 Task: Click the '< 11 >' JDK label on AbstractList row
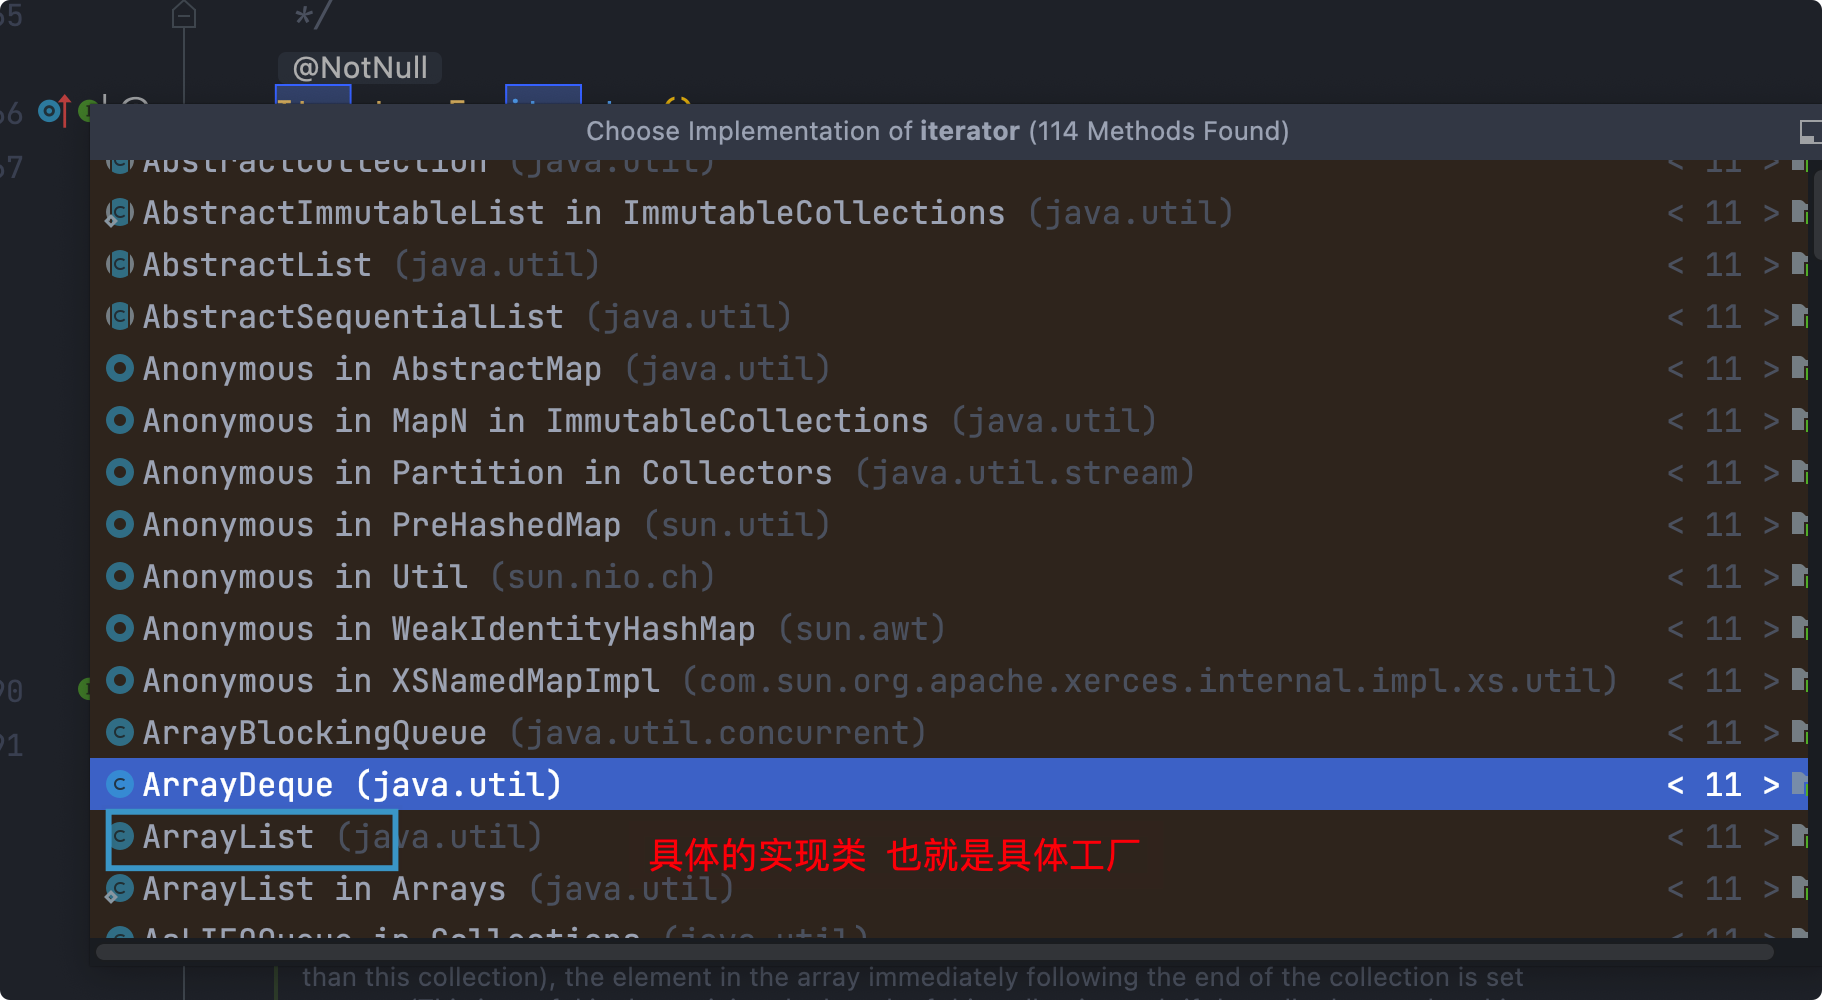pyautogui.click(x=1723, y=265)
